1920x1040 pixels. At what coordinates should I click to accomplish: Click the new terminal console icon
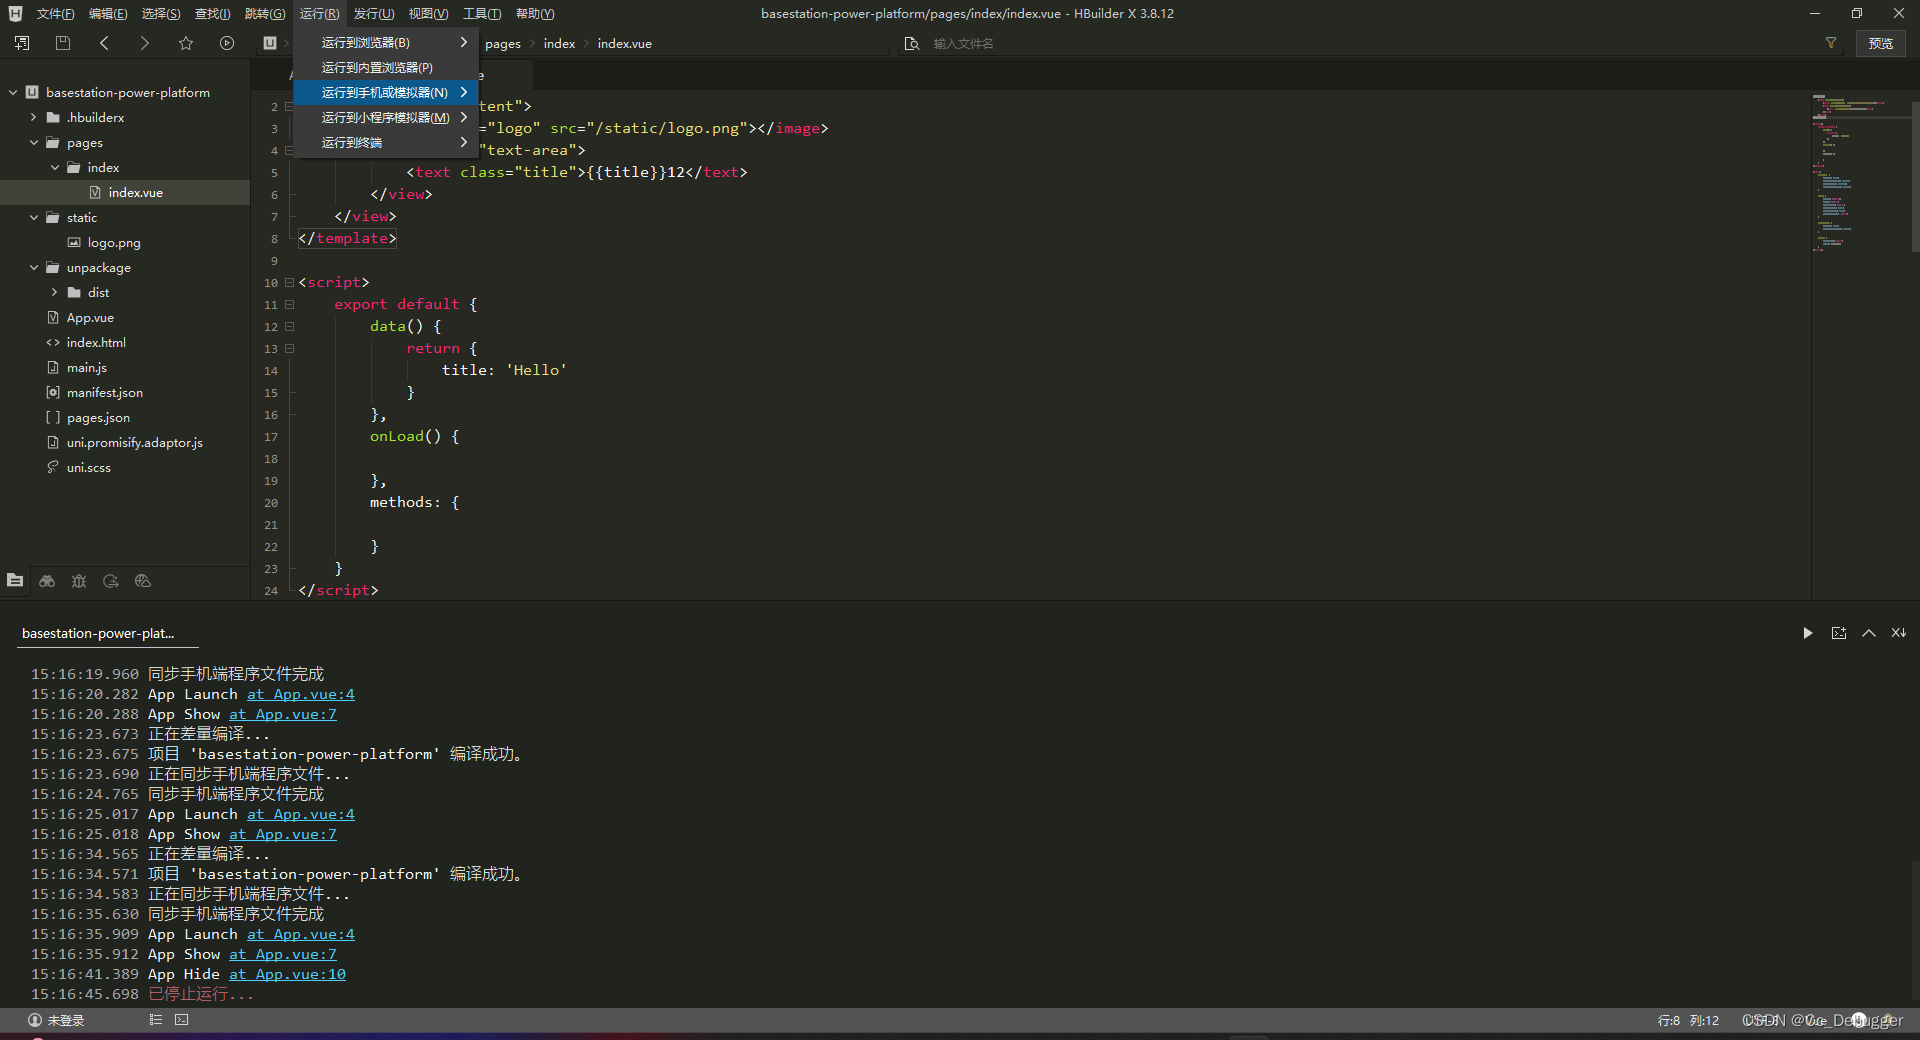pos(1838,633)
